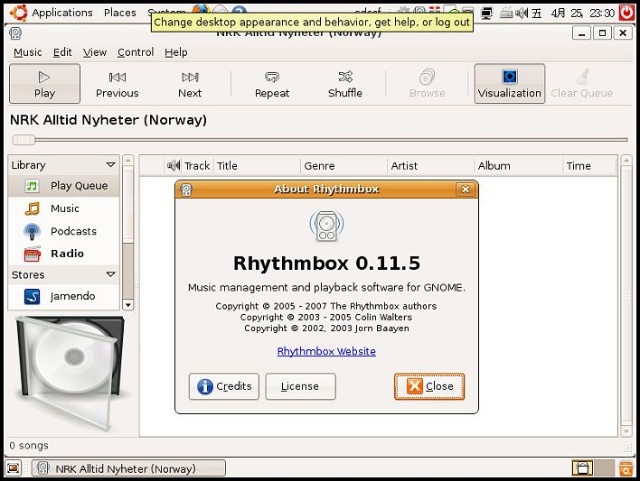Close the About Rhythmbox dialog via Close button
Viewport: 640px width, 481px height.
[429, 386]
